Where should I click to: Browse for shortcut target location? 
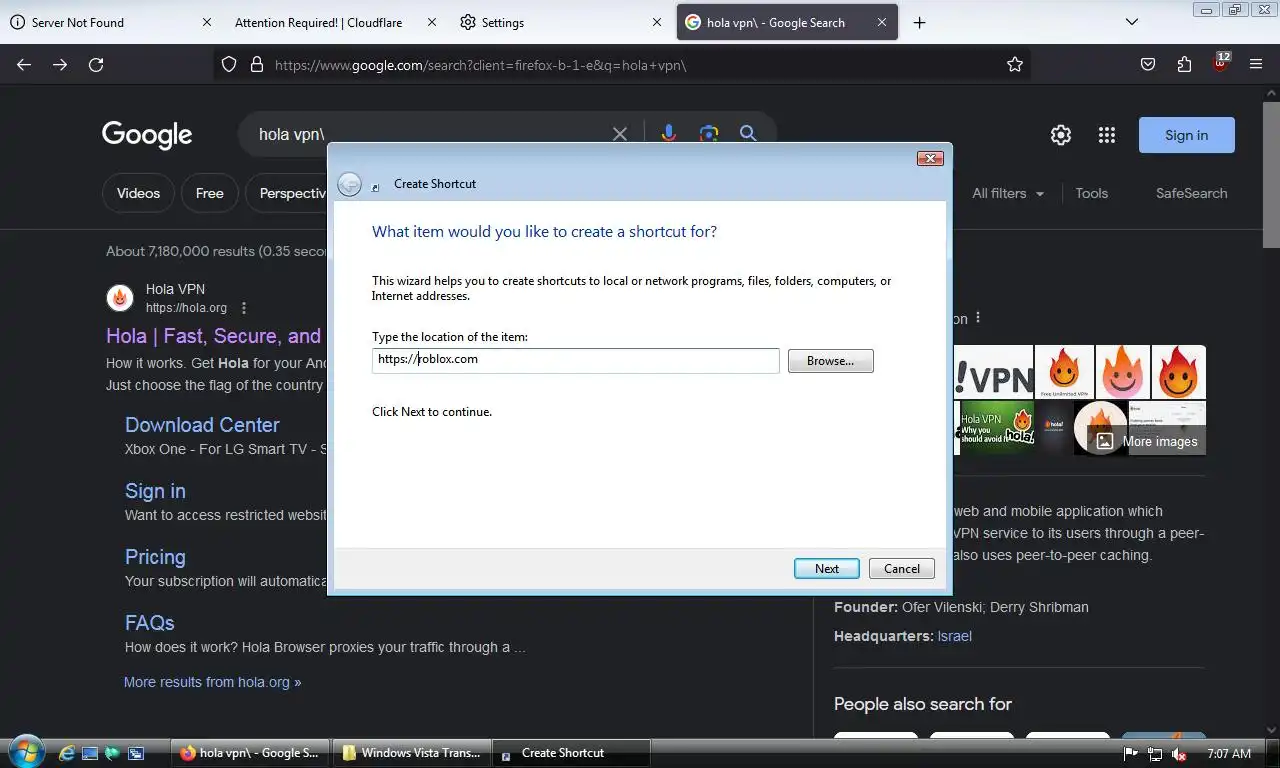pos(831,361)
